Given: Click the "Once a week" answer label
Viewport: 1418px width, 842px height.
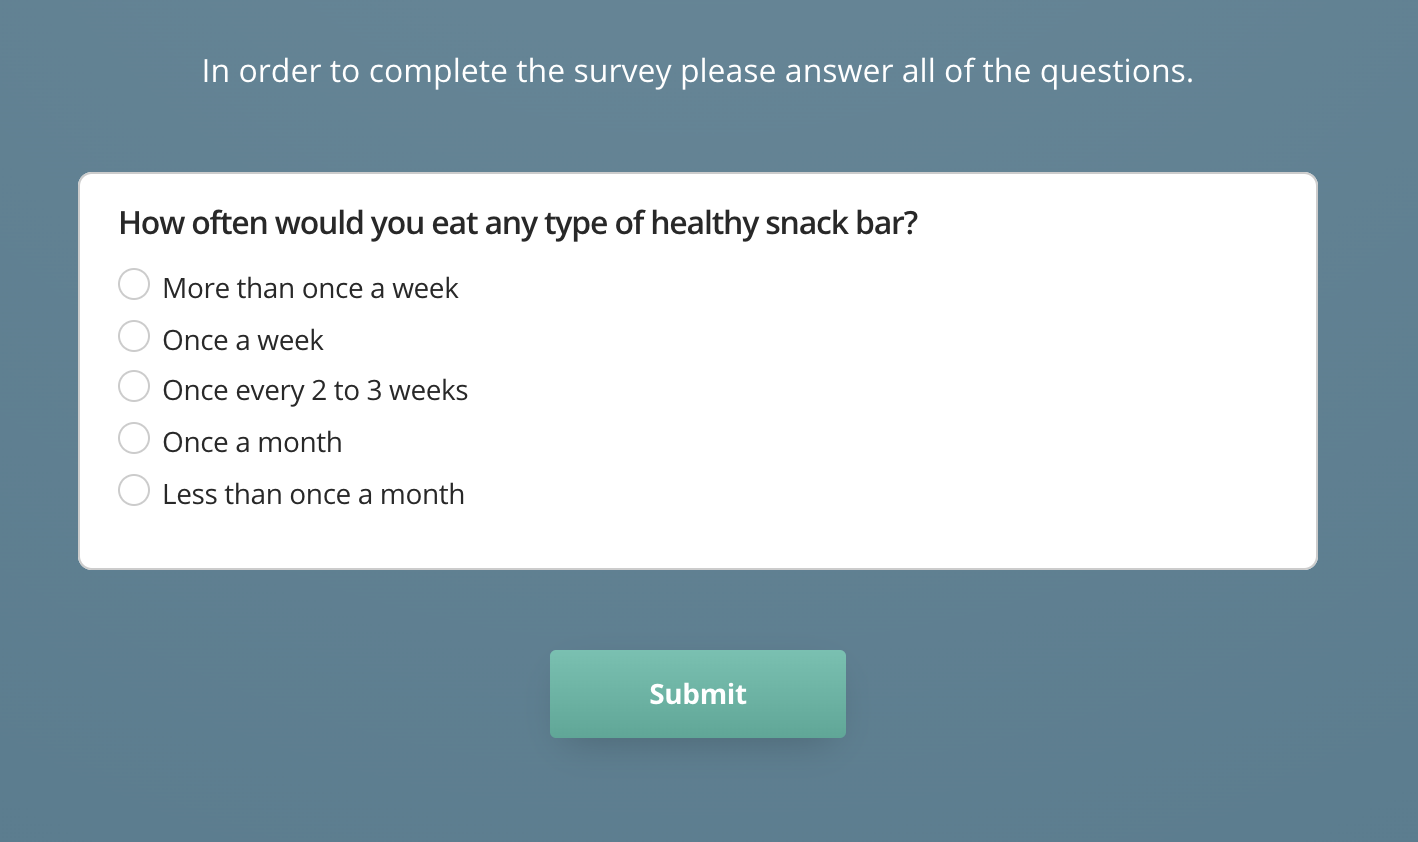Looking at the screenshot, I should click(243, 341).
